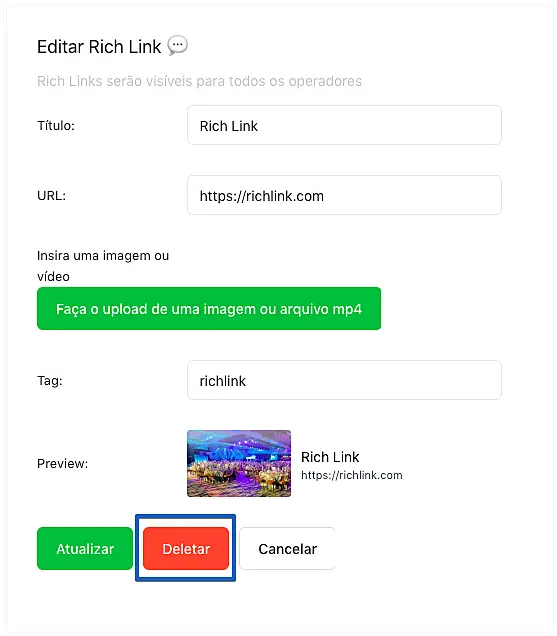The width and height of the screenshot is (557, 636).
Task: Open the preview thumbnail image
Action: [x=239, y=464]
